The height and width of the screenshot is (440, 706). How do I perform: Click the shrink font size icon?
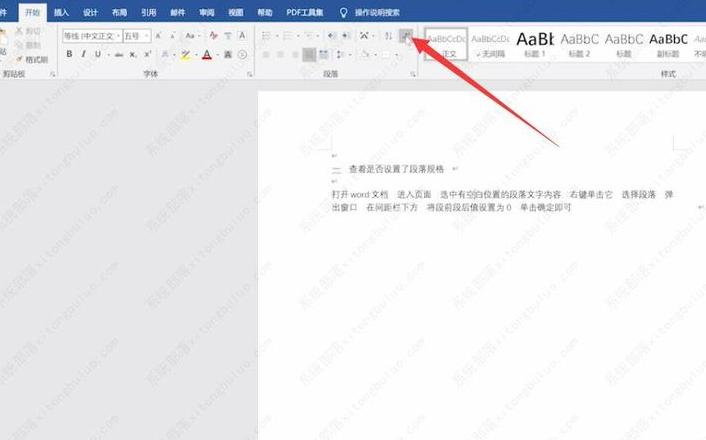172,36
